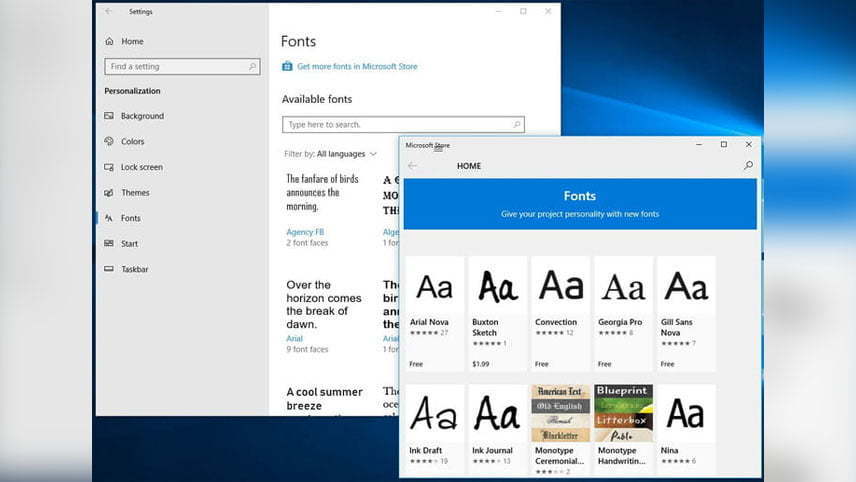
Task: Click the Taskbar icon in sidebar
Action: (x=109, y=269)
